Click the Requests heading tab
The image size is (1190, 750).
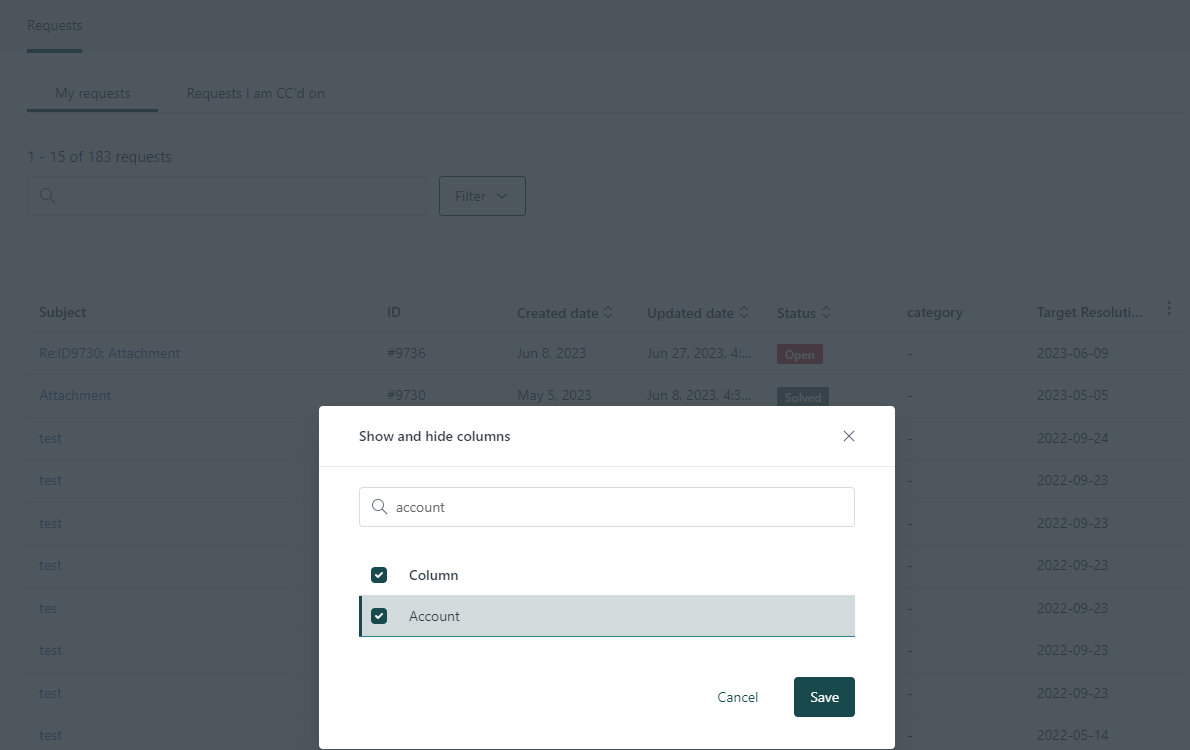pyautogui.click(x=55, y=25)
